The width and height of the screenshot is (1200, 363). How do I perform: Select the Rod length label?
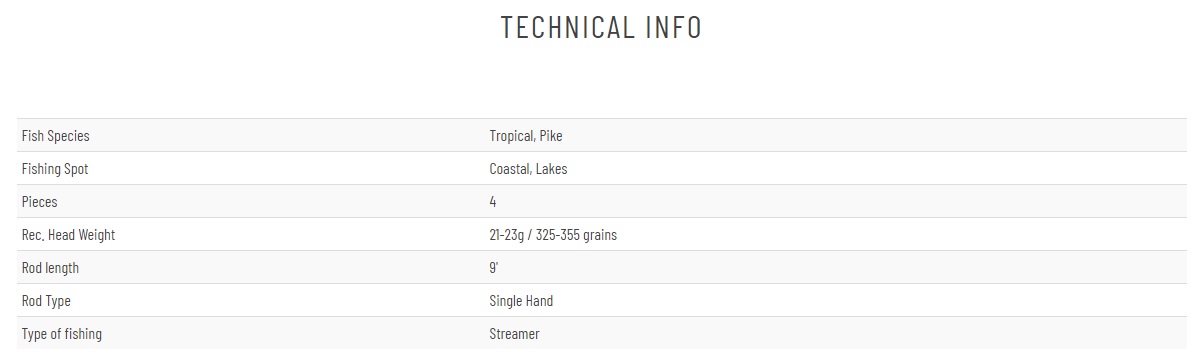[x=50, y=268]
